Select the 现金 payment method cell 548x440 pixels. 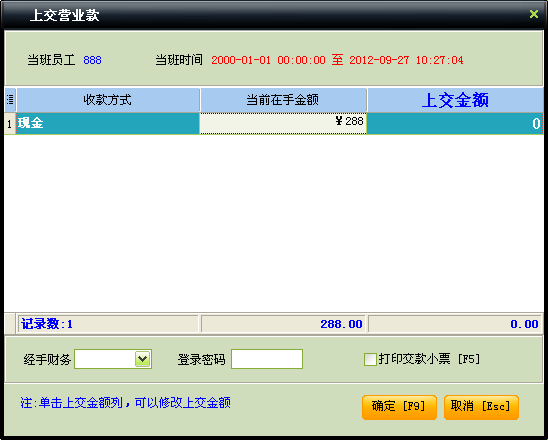108,123
